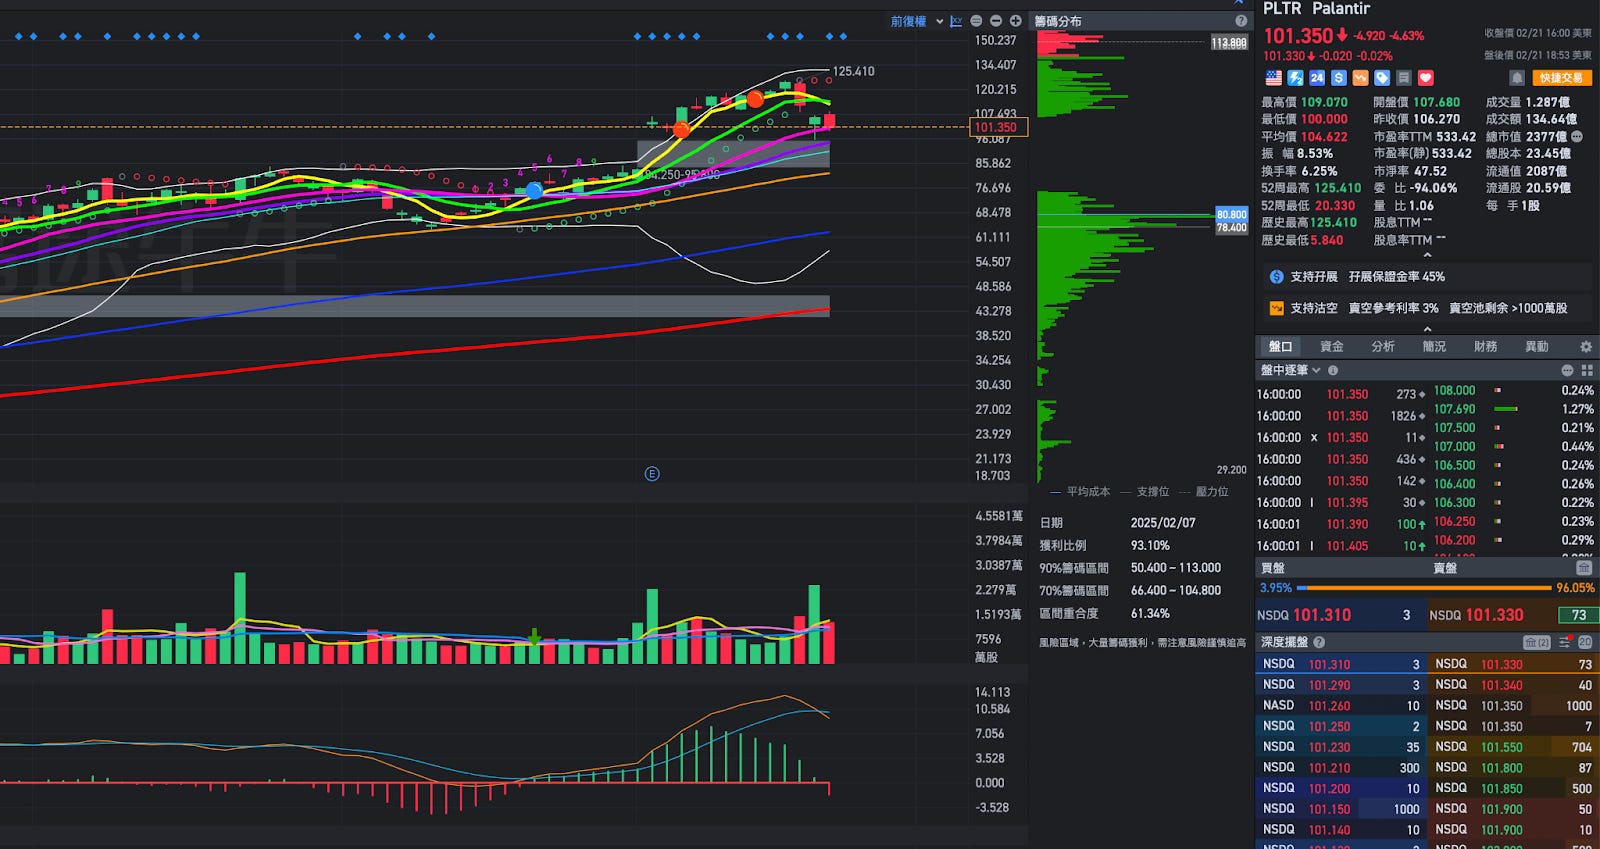Click PLTR Palantir stock title
Viewport: 1600px width, 849px height.
pos(1316,9)
